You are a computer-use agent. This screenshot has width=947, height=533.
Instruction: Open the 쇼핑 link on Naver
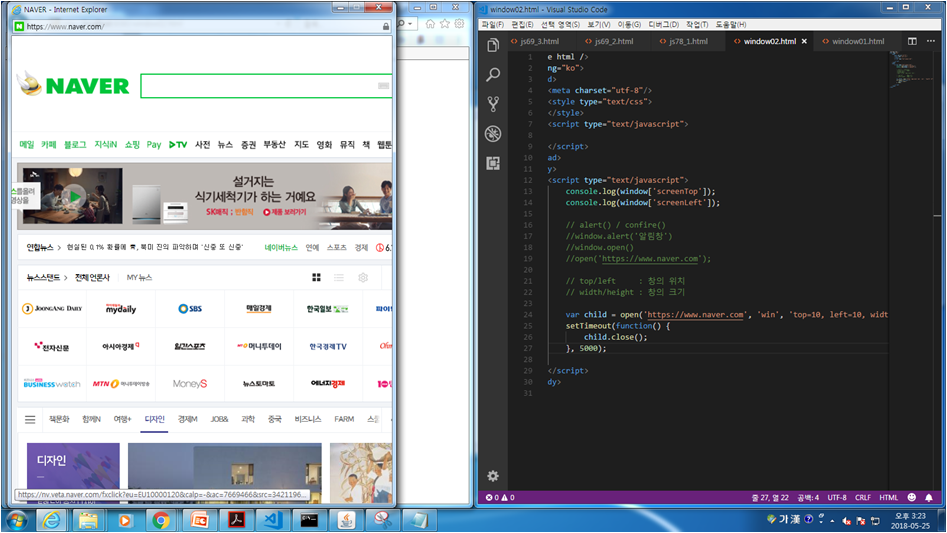[132, 145]
